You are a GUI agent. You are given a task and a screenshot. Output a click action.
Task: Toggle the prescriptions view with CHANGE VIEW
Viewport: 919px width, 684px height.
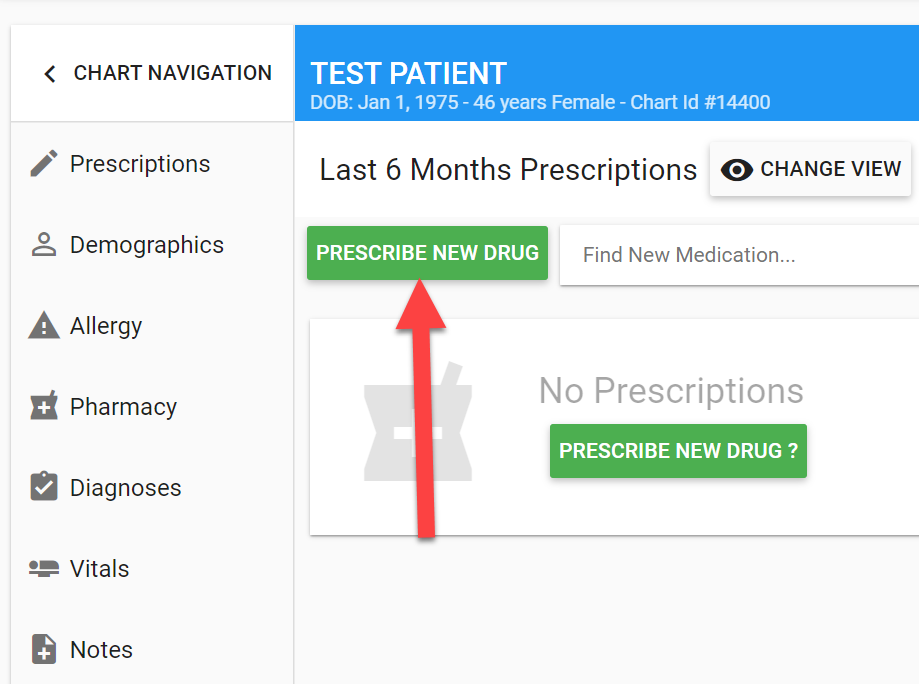(x=810, y=169)
